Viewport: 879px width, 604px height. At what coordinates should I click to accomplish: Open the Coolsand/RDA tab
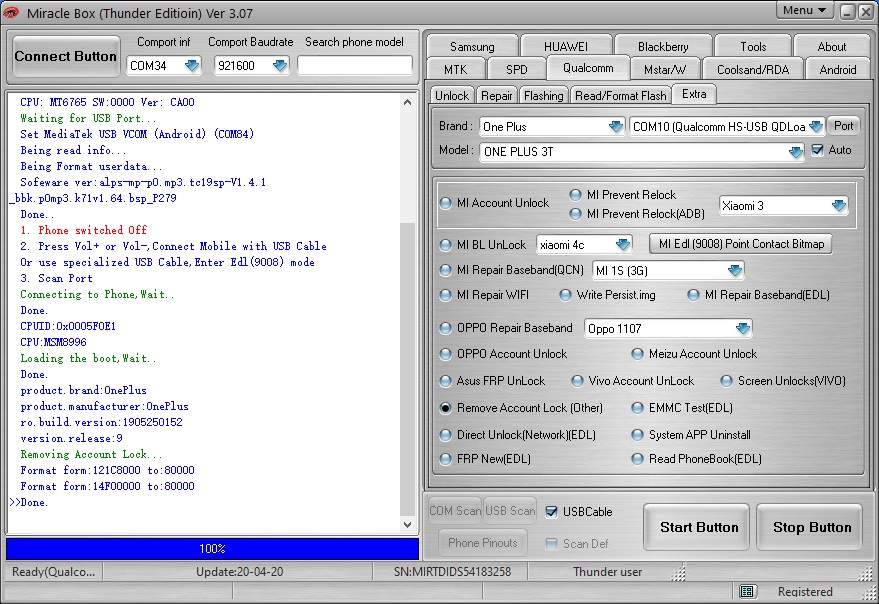[x=753, y=70]
